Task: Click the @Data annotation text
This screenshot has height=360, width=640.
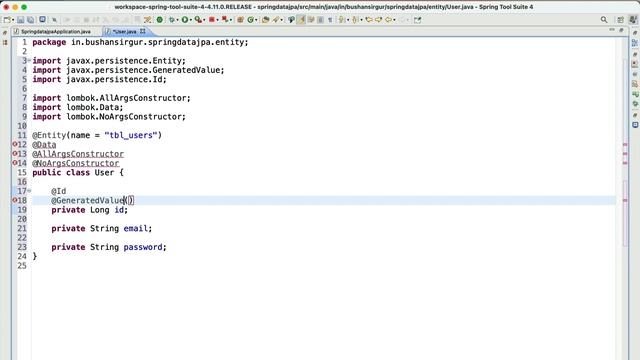Action: click(44, 144)
